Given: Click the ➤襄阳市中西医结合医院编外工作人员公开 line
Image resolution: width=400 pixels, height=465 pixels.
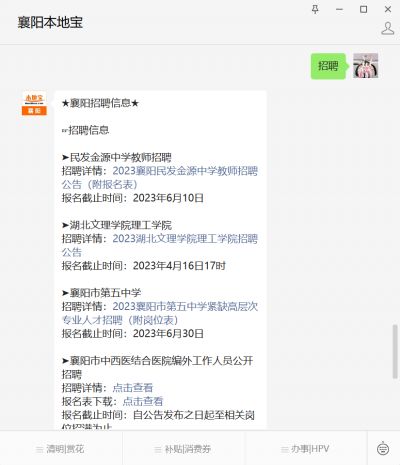Looking at the screenshot, I should pyautogui.click(x=157, y=360).
